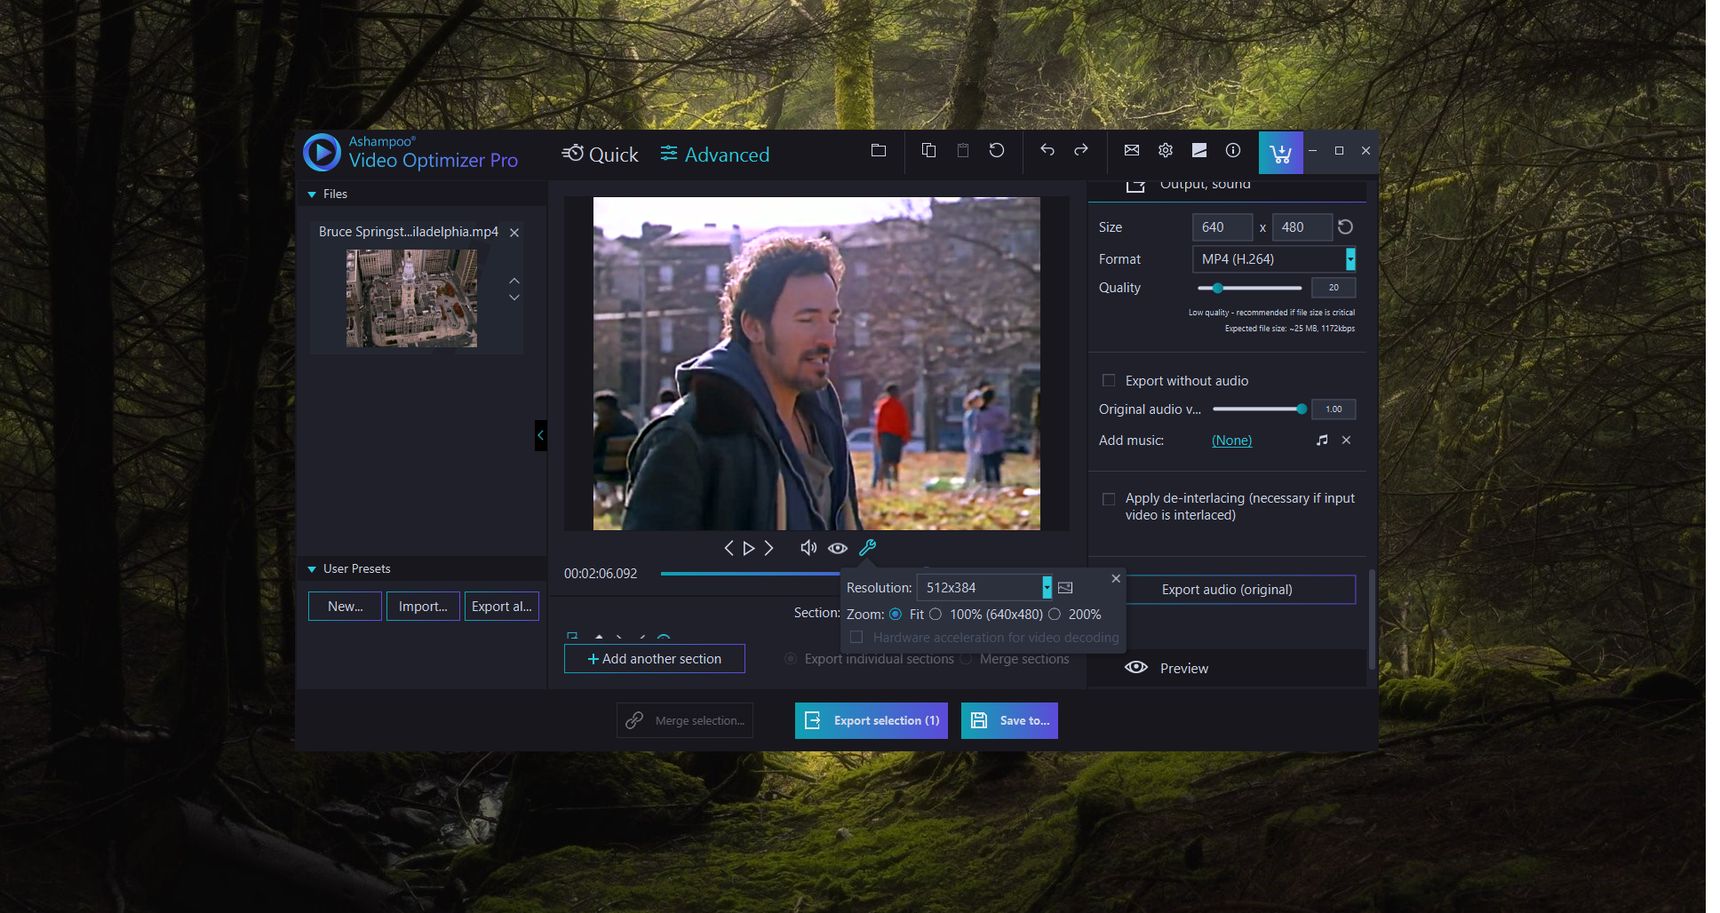Viewport: 1720px width, 913px height.
Task: Click the reset circular arrow icon in the toolbar
Action: pos(996,150)
